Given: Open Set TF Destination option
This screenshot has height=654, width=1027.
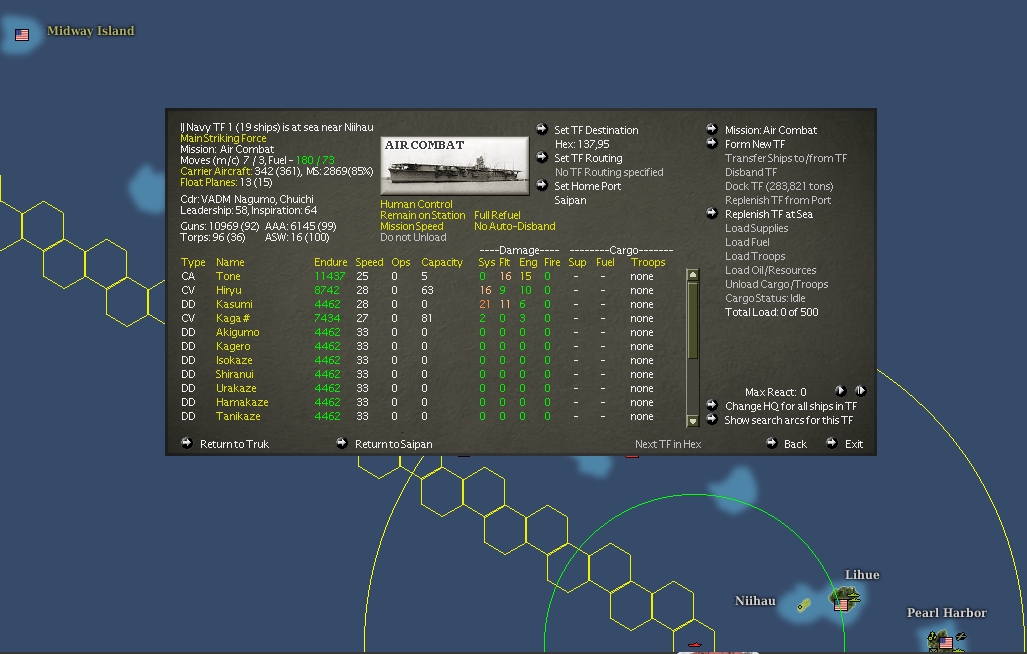Looking at the screenshot, I should tap(596, 130).
